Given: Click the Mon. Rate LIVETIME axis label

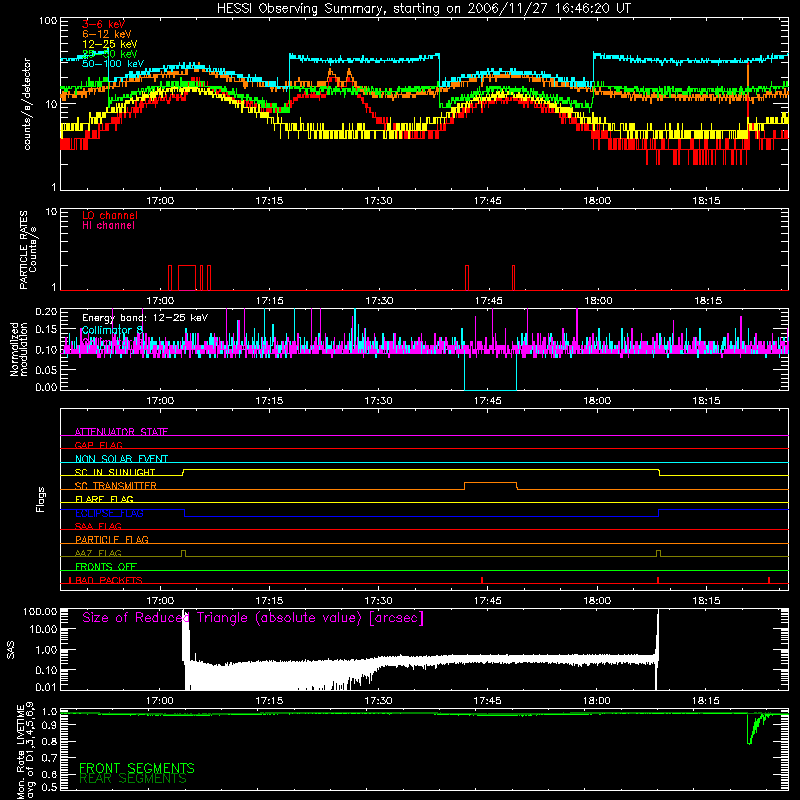Looking at the screenshot, I should click(x=26, y=751).
